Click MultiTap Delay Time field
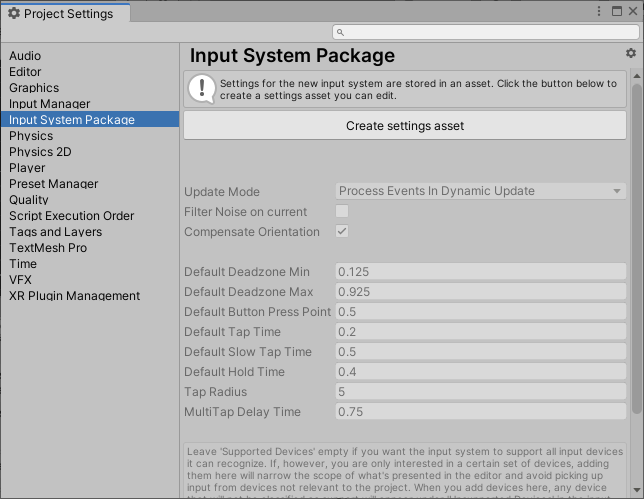644x499 pixels. click(481, 412)
